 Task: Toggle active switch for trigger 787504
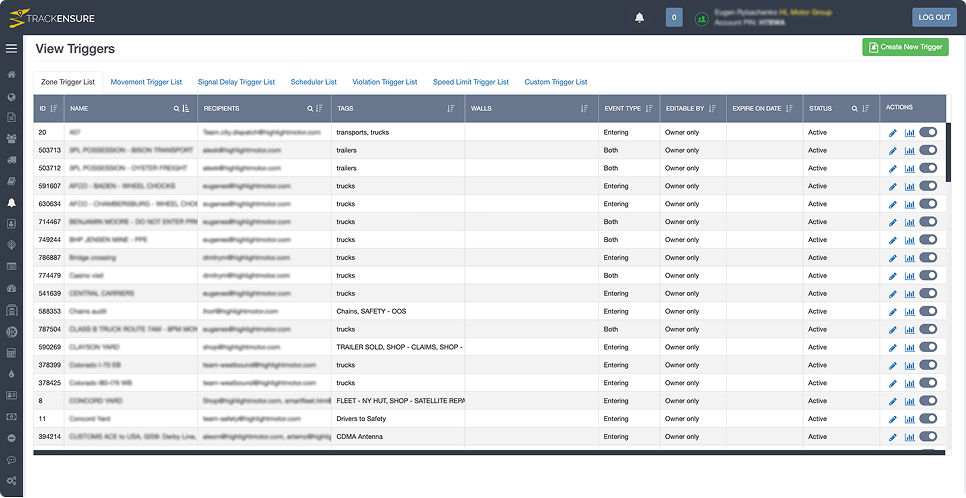click(928, 329)
